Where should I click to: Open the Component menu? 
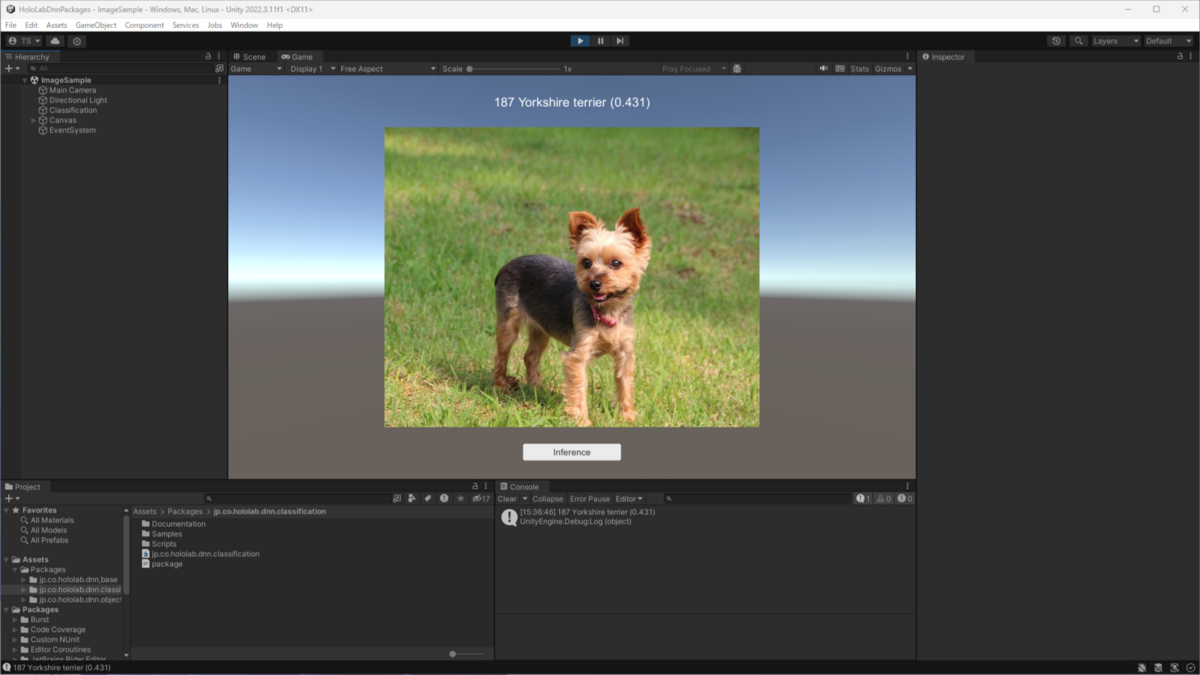[144, 25]
